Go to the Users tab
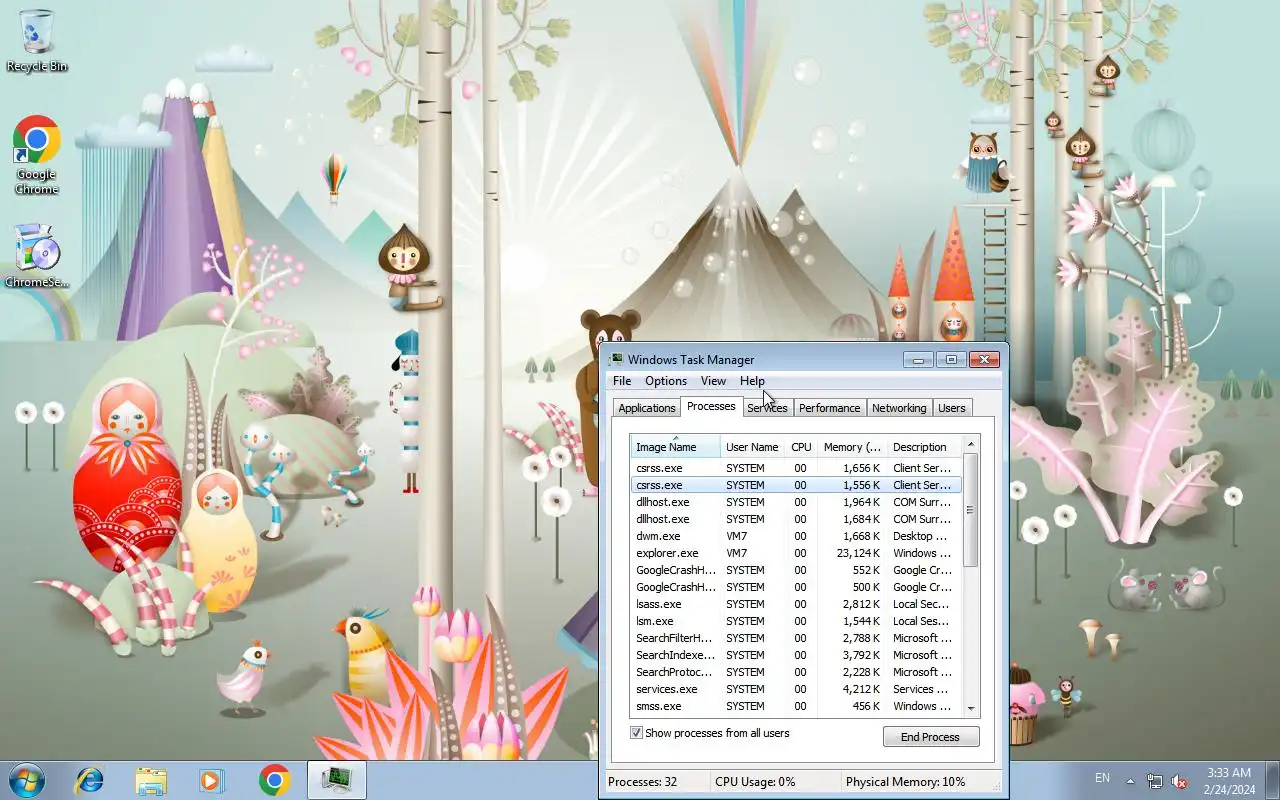Screen dimensions: 1280x800 pyautogui.click(x=952, y=408)
